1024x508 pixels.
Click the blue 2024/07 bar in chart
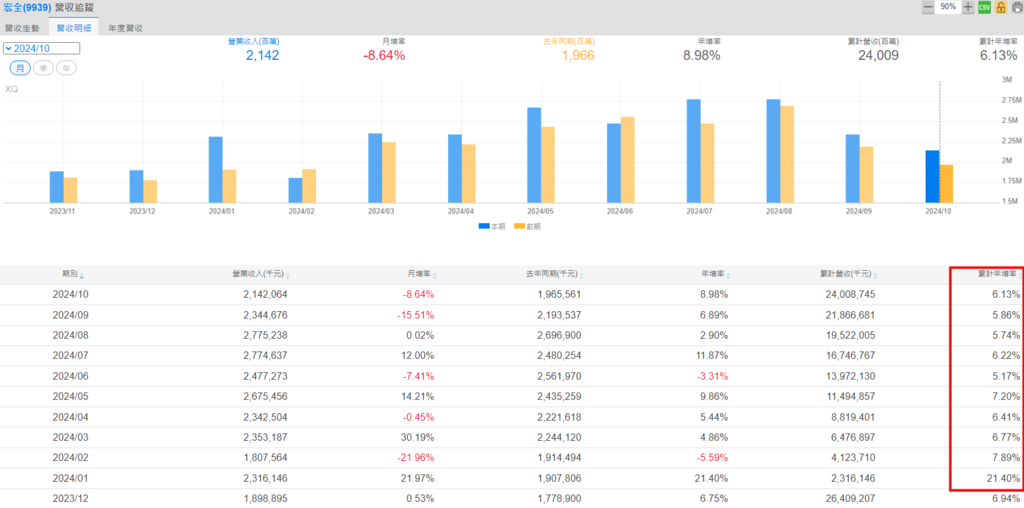tap(694, 151)
